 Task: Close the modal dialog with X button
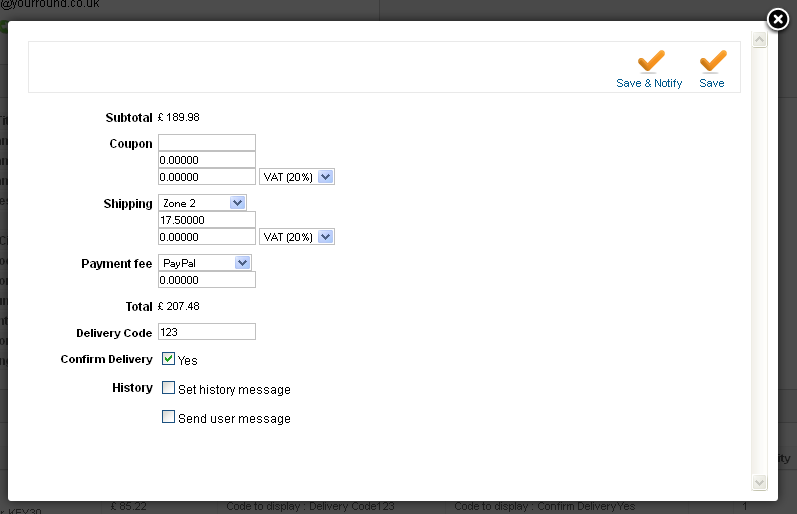coord(779,20)
